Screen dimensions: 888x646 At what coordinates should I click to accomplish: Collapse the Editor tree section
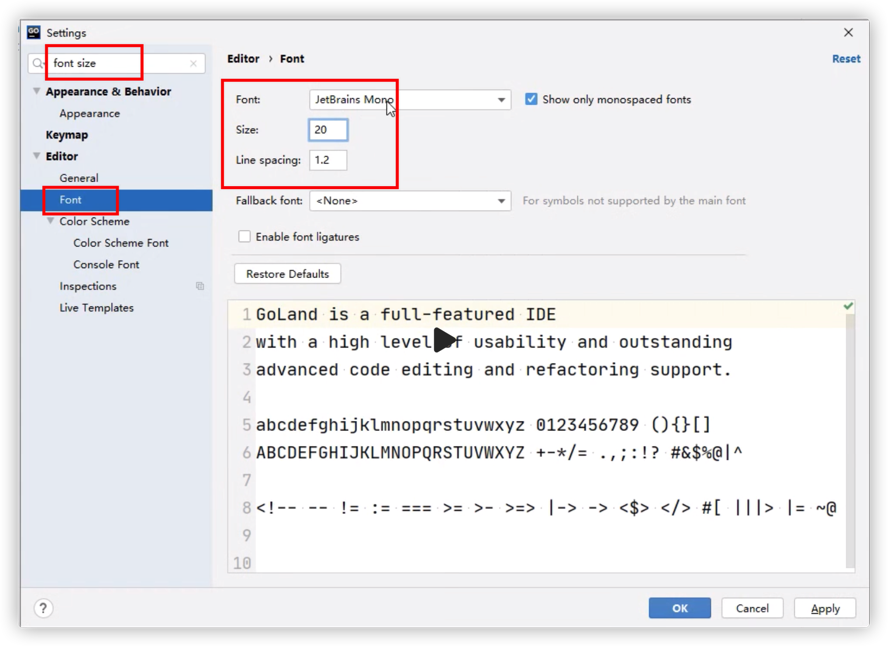[x=36, y=156]
